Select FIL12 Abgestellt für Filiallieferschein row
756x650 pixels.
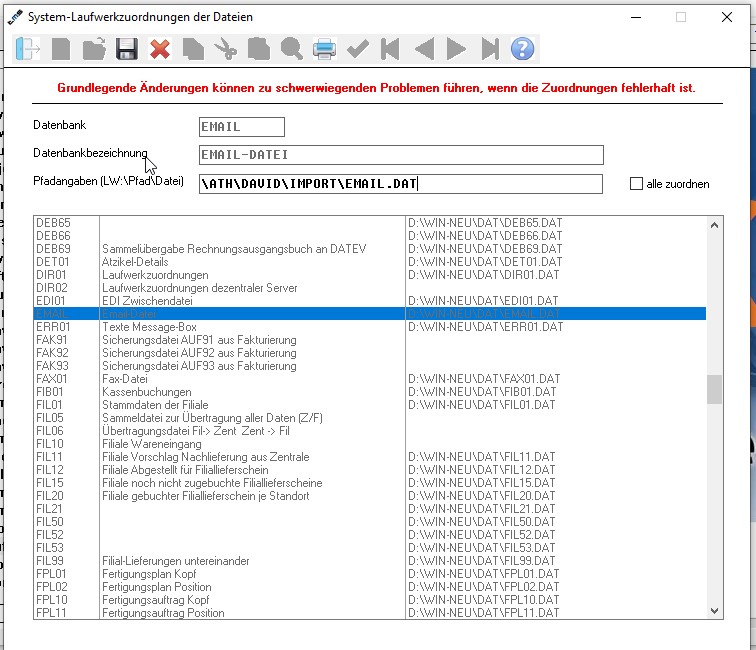pyautogui.click(x=370, y=470)
